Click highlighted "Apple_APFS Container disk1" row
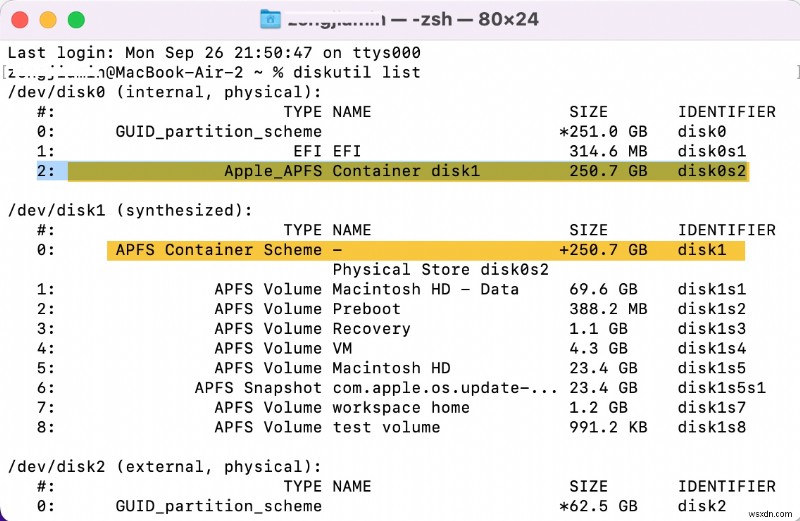The height and width of the screenshot is (521, 800). coord(352,171)
